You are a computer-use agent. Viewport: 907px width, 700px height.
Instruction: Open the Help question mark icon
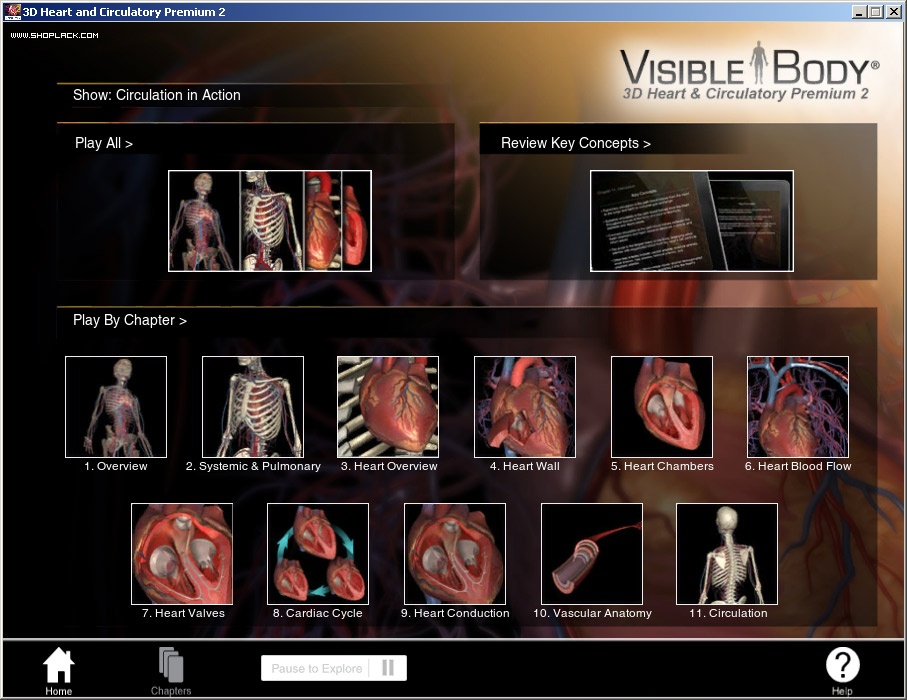842,665
